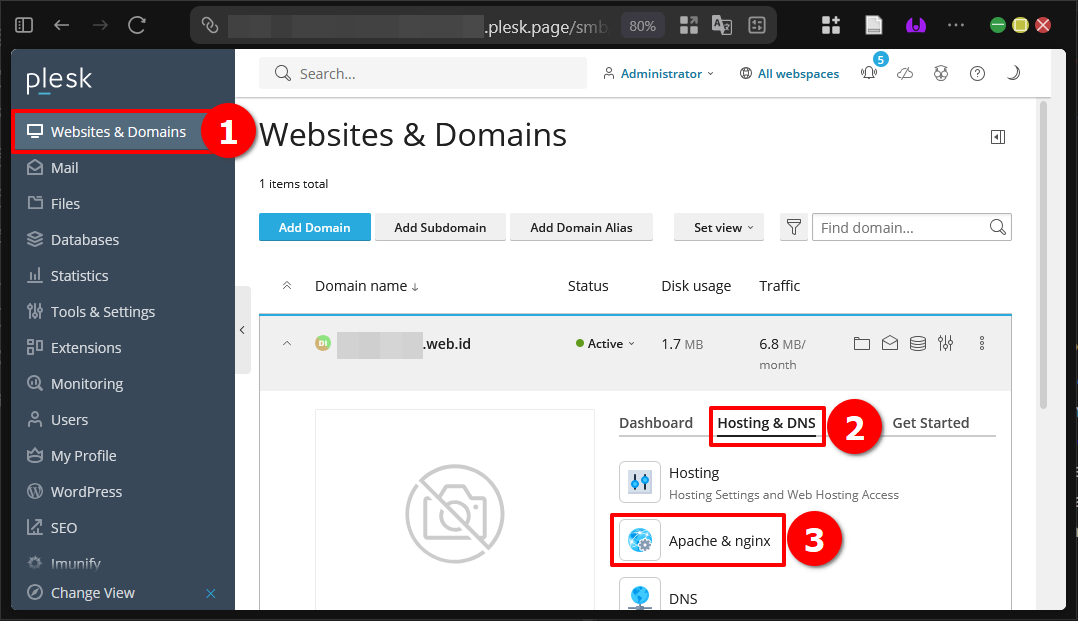Open browser three-dot overflow menu
The image size is (1078, 621).
point(956,25)
